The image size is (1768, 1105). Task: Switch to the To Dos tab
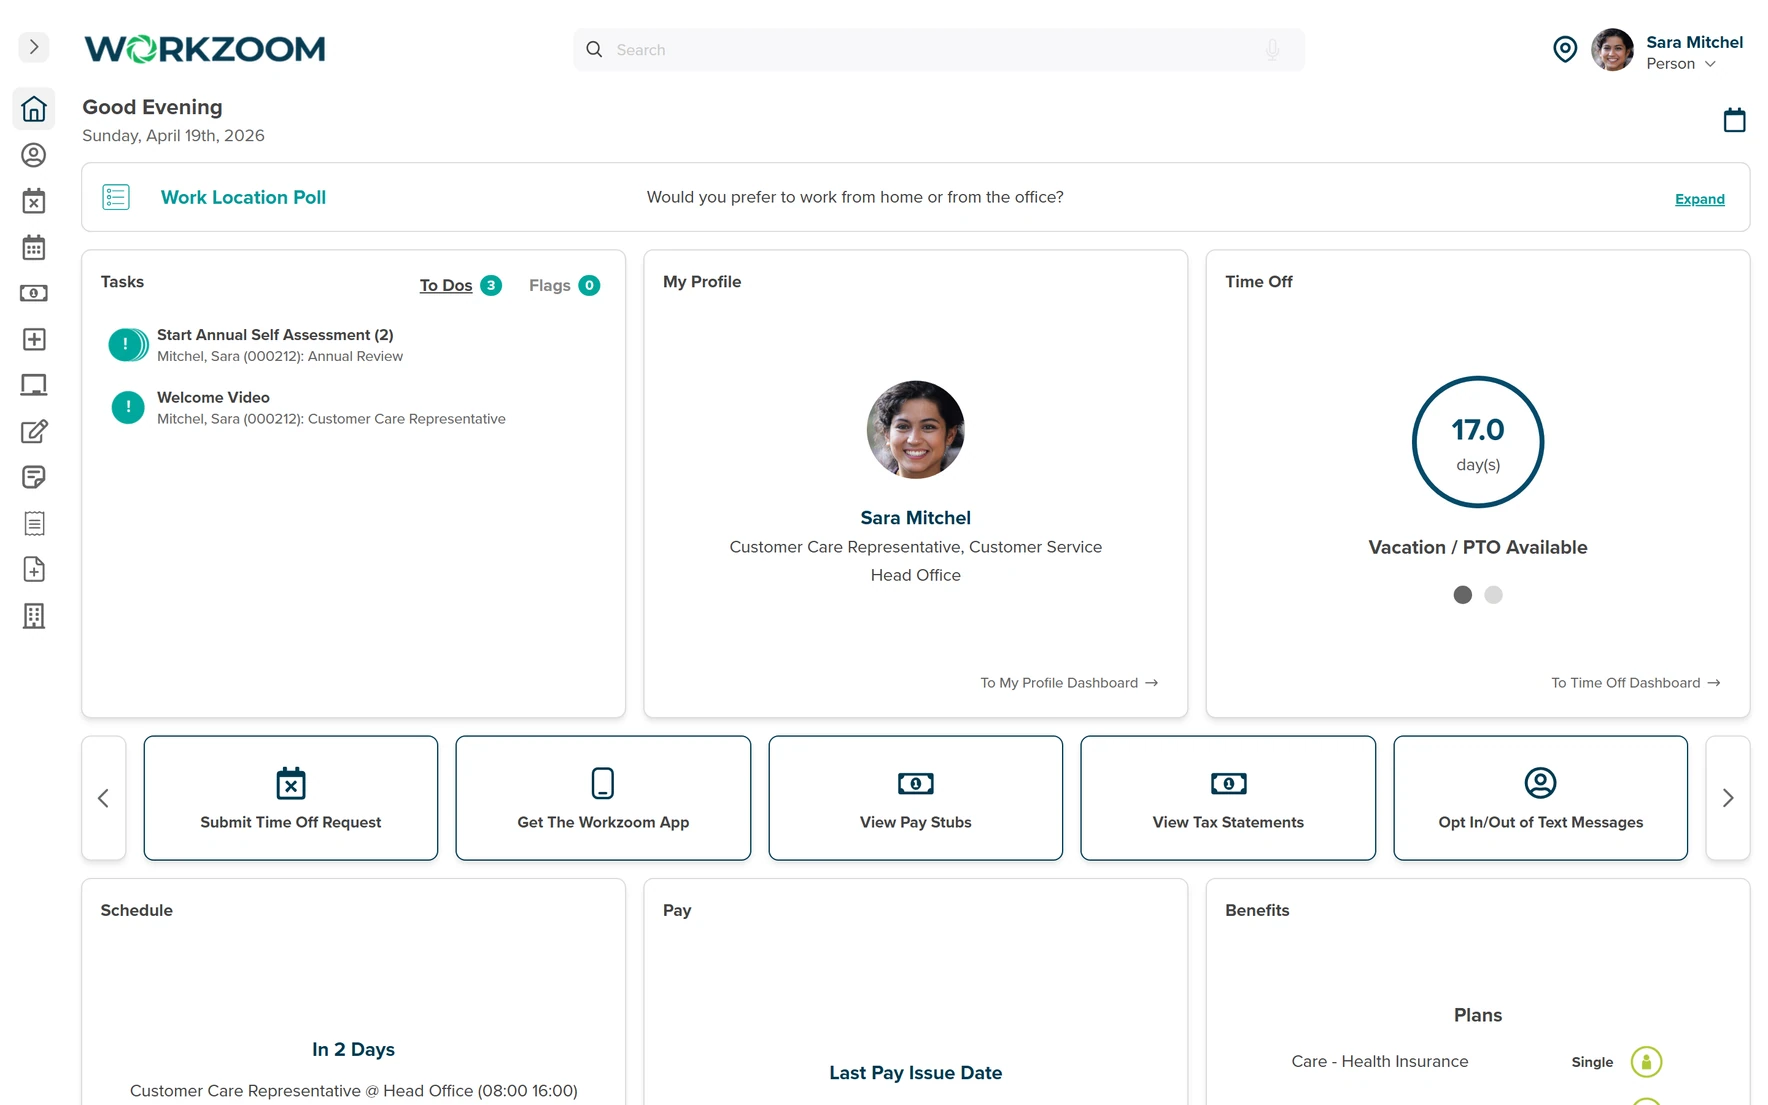coord(446,285)
